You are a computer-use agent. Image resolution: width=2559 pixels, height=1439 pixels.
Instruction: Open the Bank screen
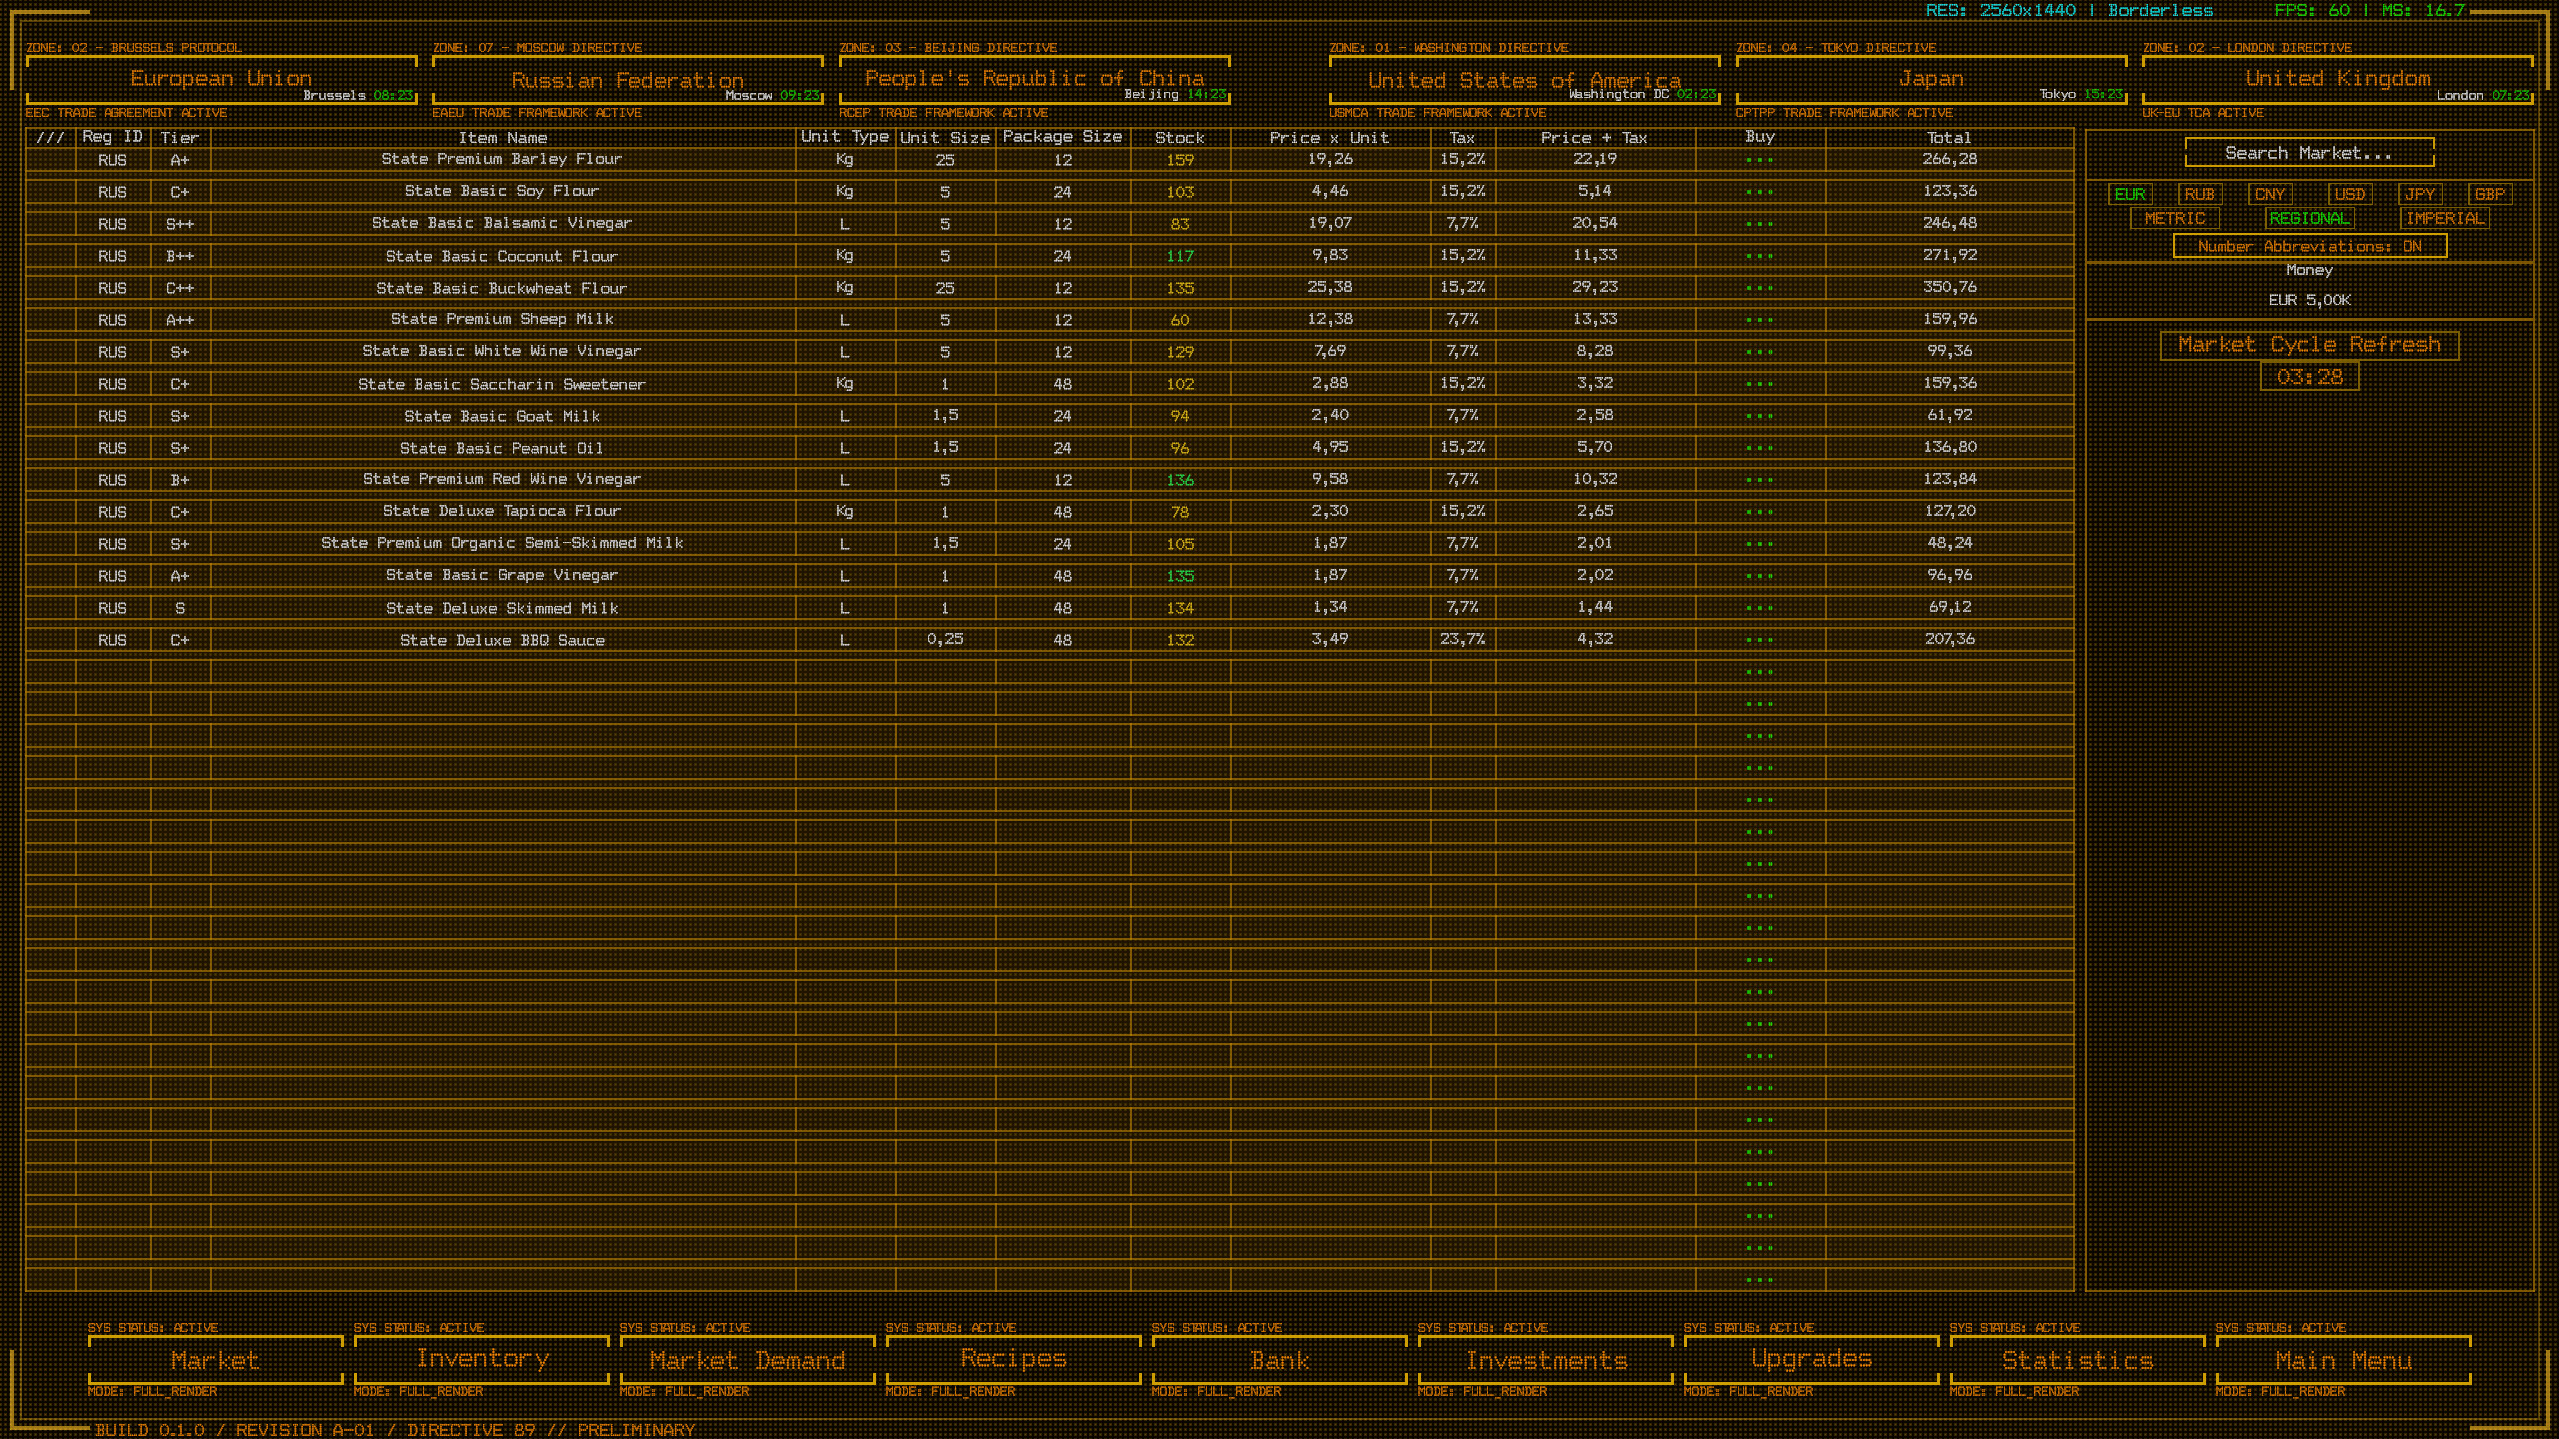pyautogui.click(x=1279, y=1360)
